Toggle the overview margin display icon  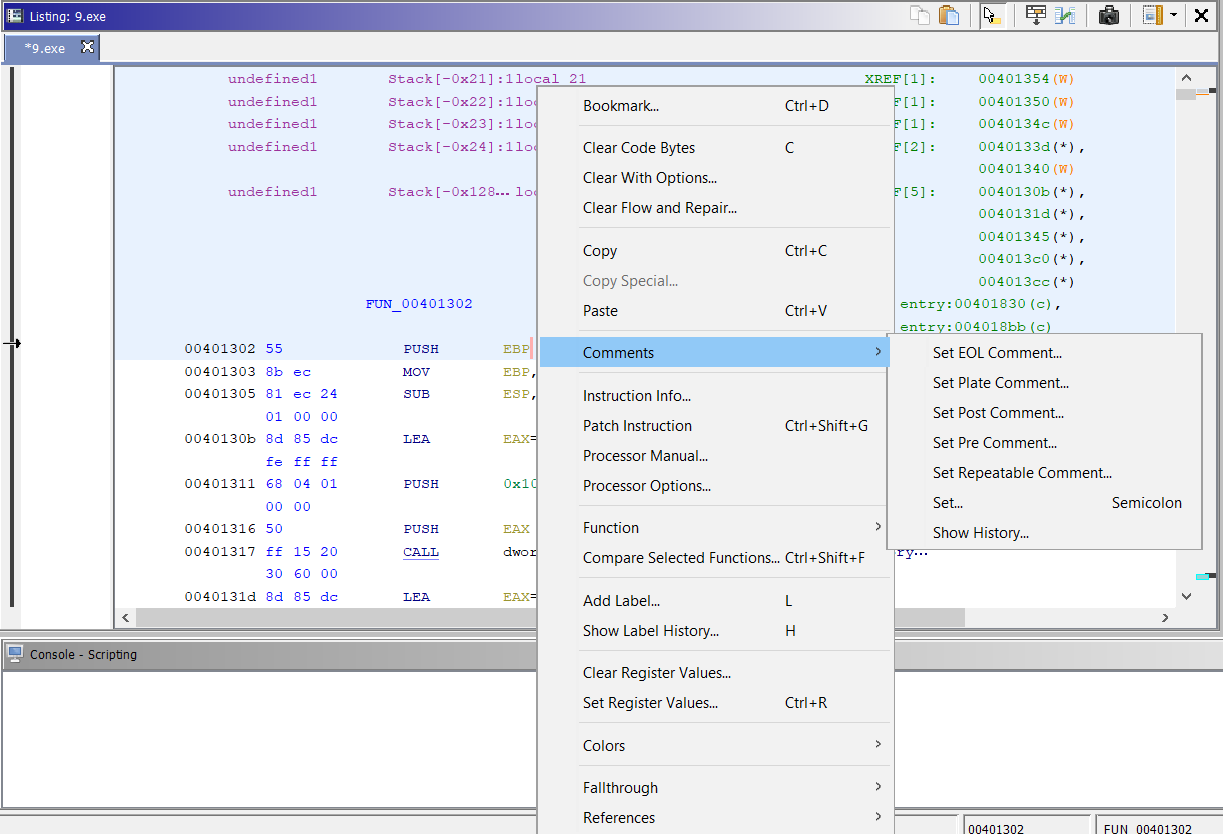pyautogui.click(x=1153, y=15)
